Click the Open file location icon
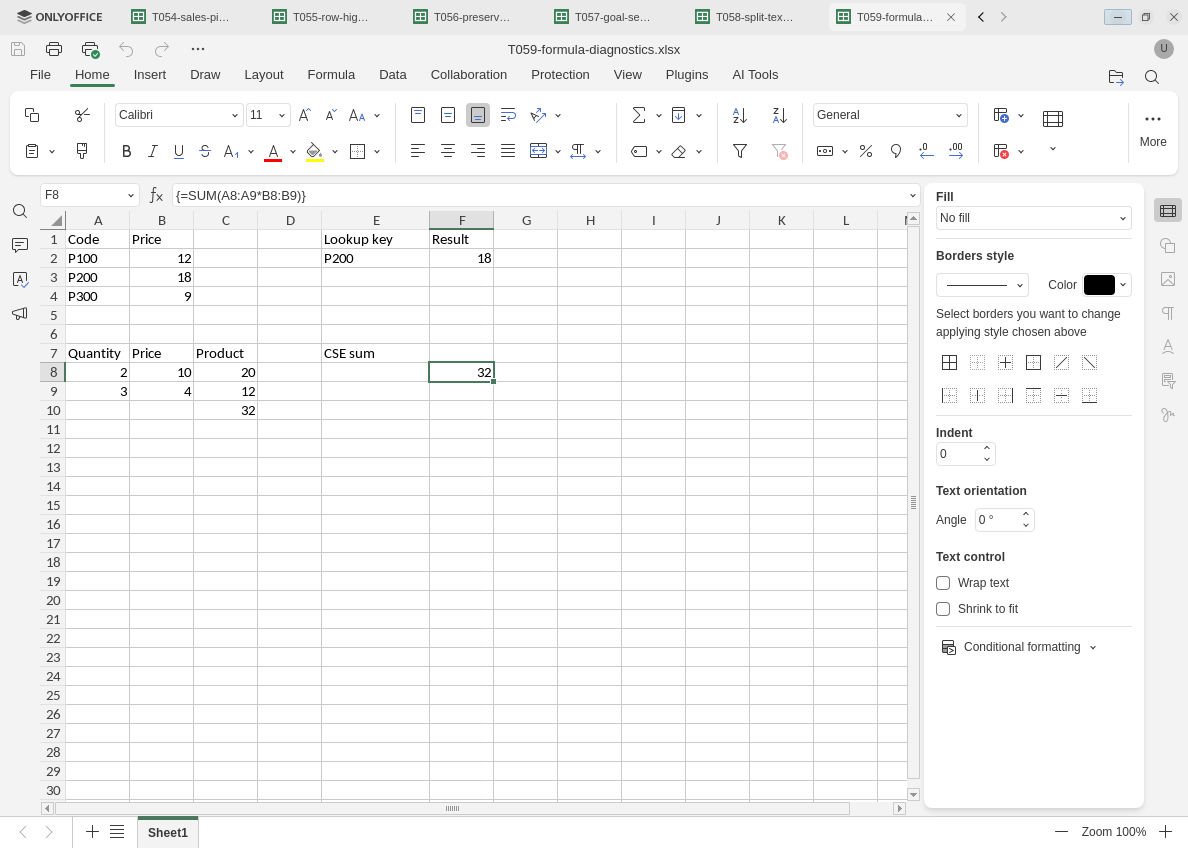Image resolution: width=1188 pixels, height=848 pixels. tap(1116, 77)
